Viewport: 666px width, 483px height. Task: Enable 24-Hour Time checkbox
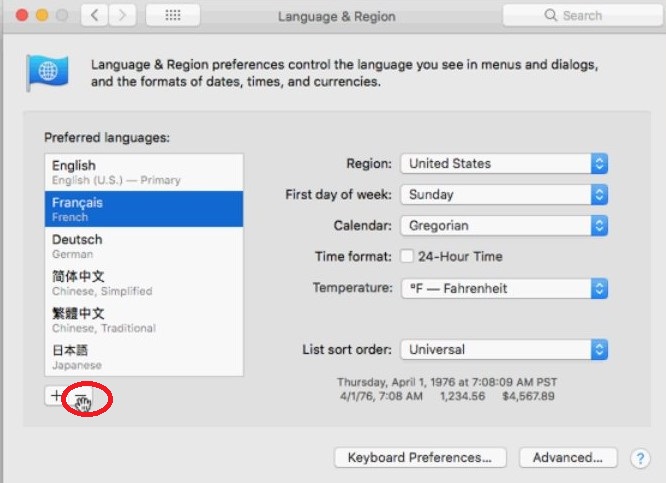tap(407, 256)
